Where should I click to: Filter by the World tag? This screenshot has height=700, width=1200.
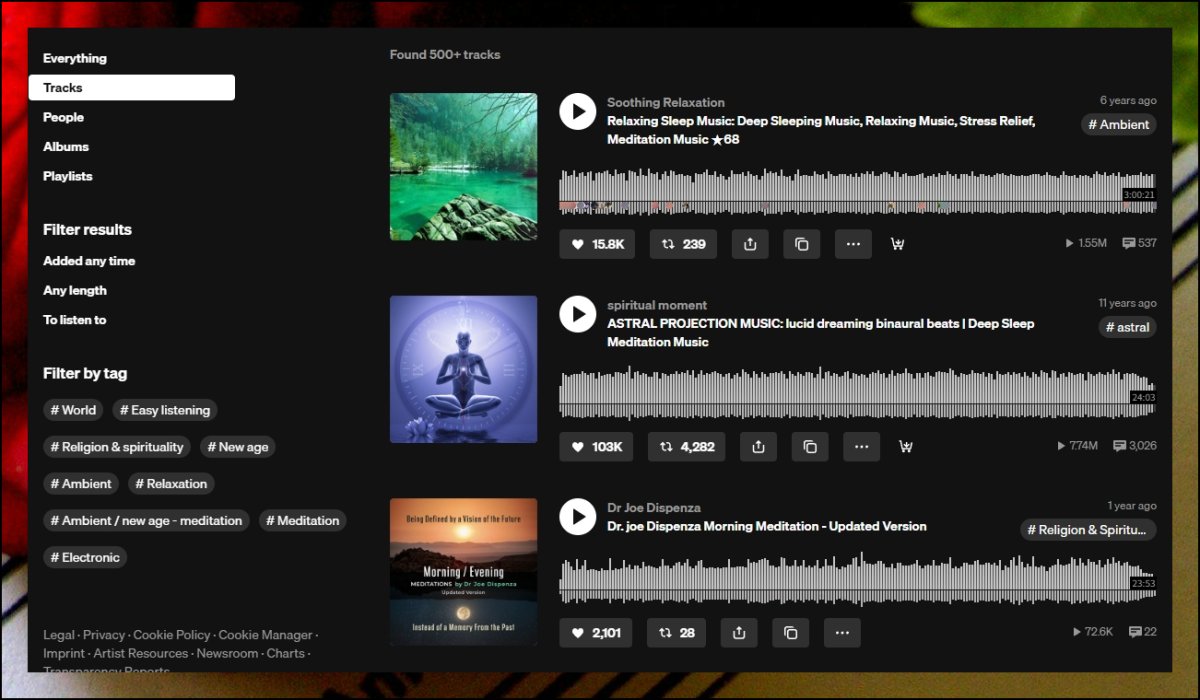pos(73,410)
